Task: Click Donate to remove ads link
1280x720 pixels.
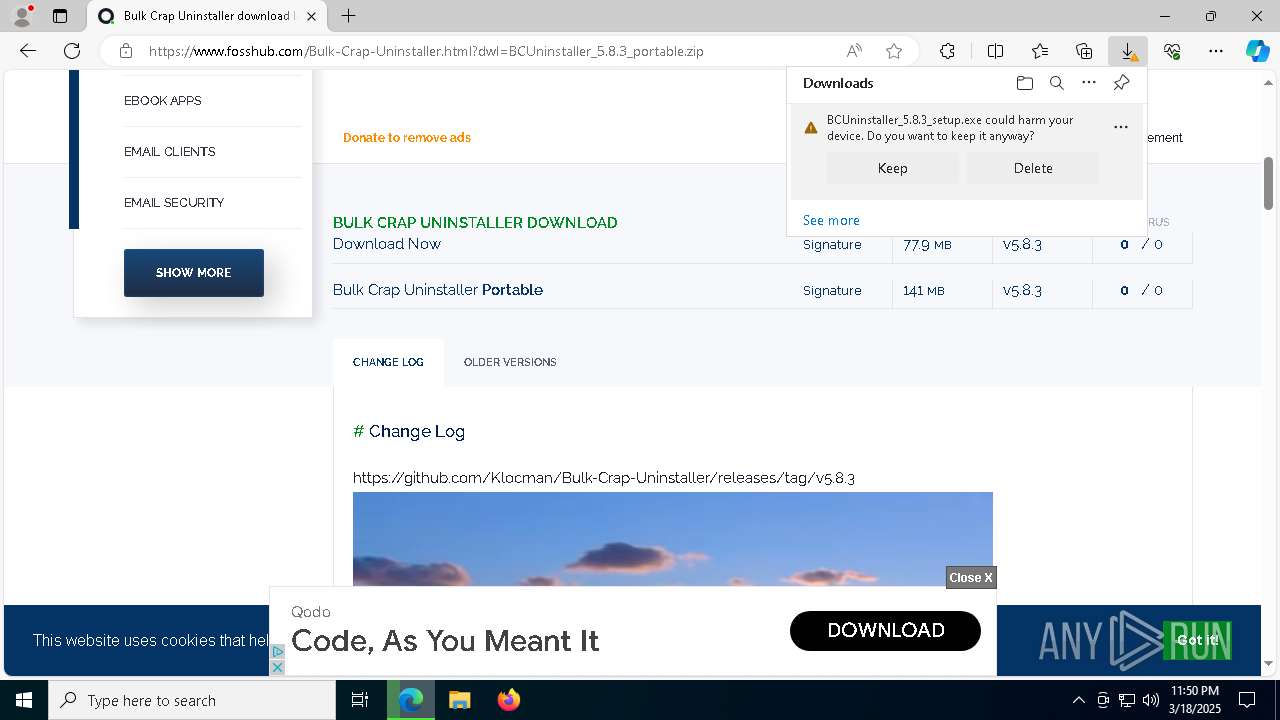Action: pyautogui.click(x=407, y=138)
